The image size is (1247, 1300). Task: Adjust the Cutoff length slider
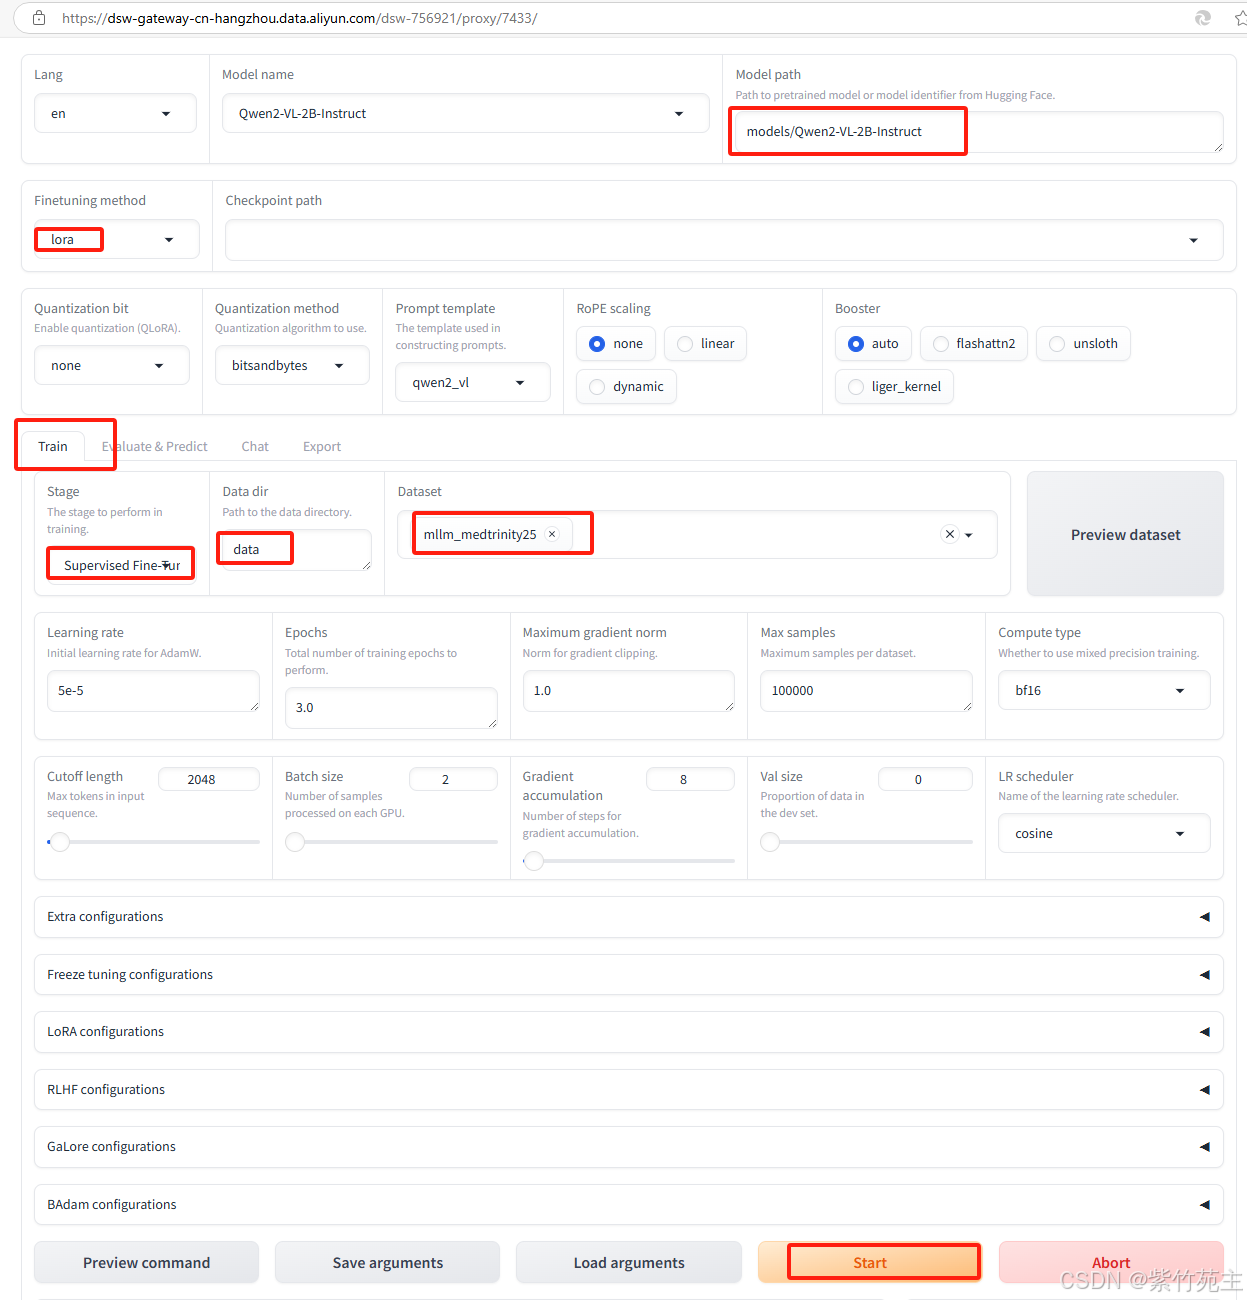coord(153,842)
